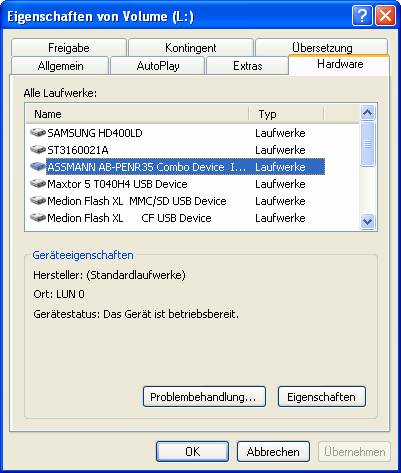Open the AutoPlay tab
This screenshot has width=401, height=473.
click(x=157, y=65)
